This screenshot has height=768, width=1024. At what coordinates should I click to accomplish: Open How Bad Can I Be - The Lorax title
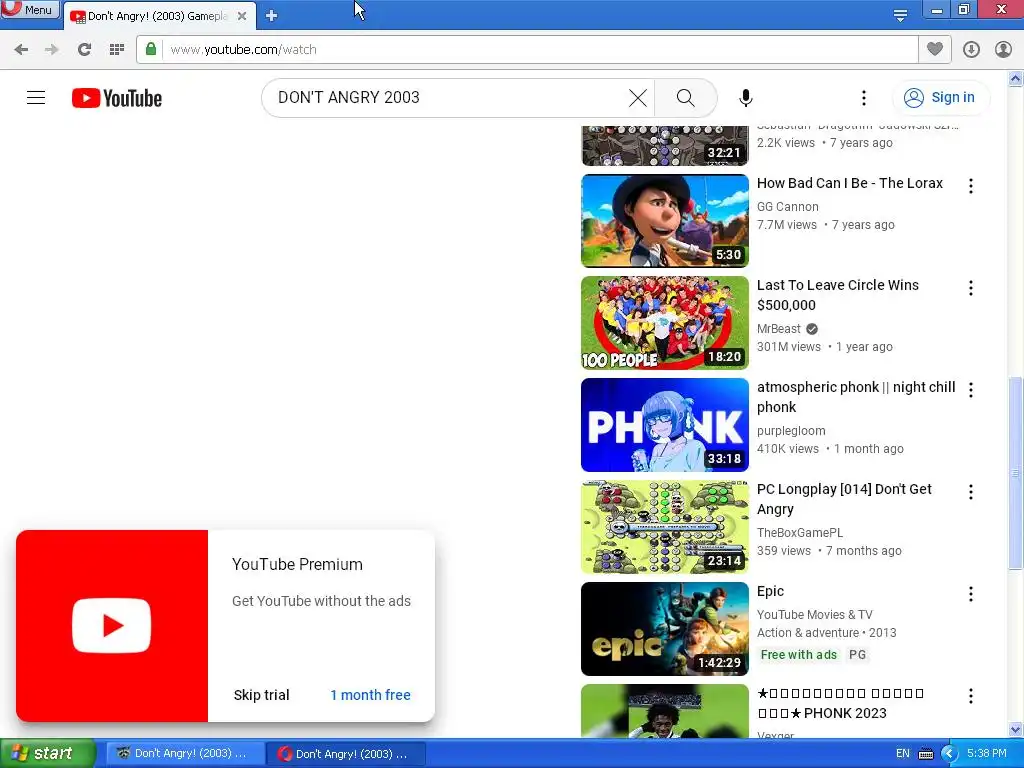tap(850, 184)
